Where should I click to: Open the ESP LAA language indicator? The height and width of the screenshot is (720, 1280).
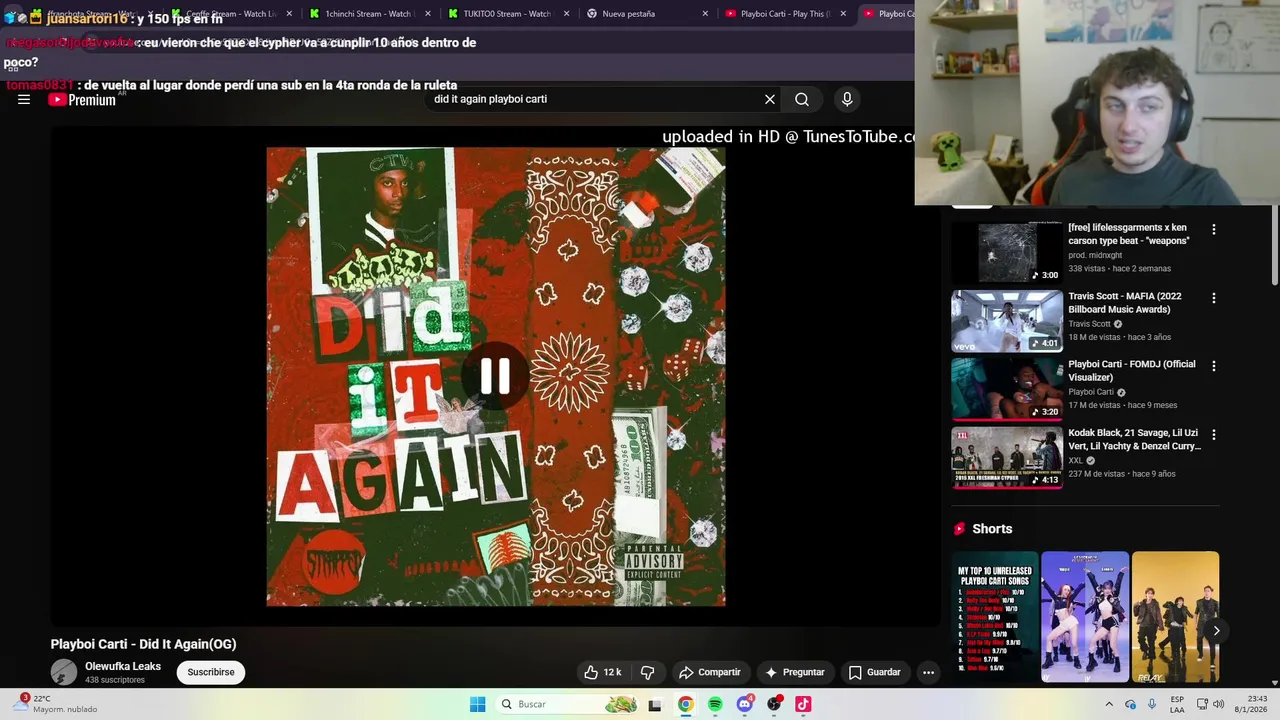click(1177, 704)
